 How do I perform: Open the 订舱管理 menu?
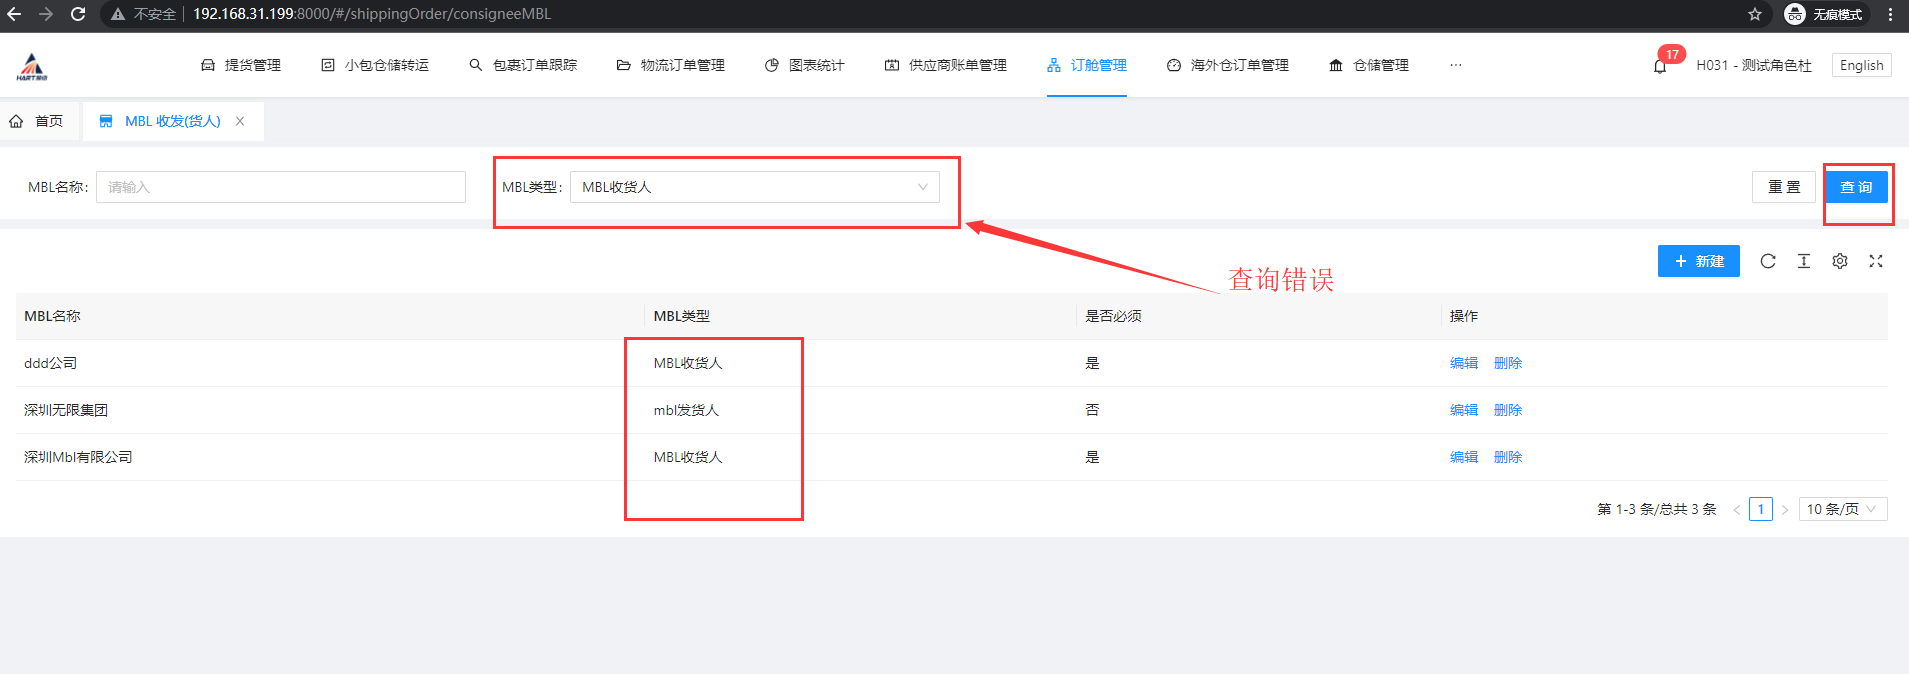(x=1087, y=65)
